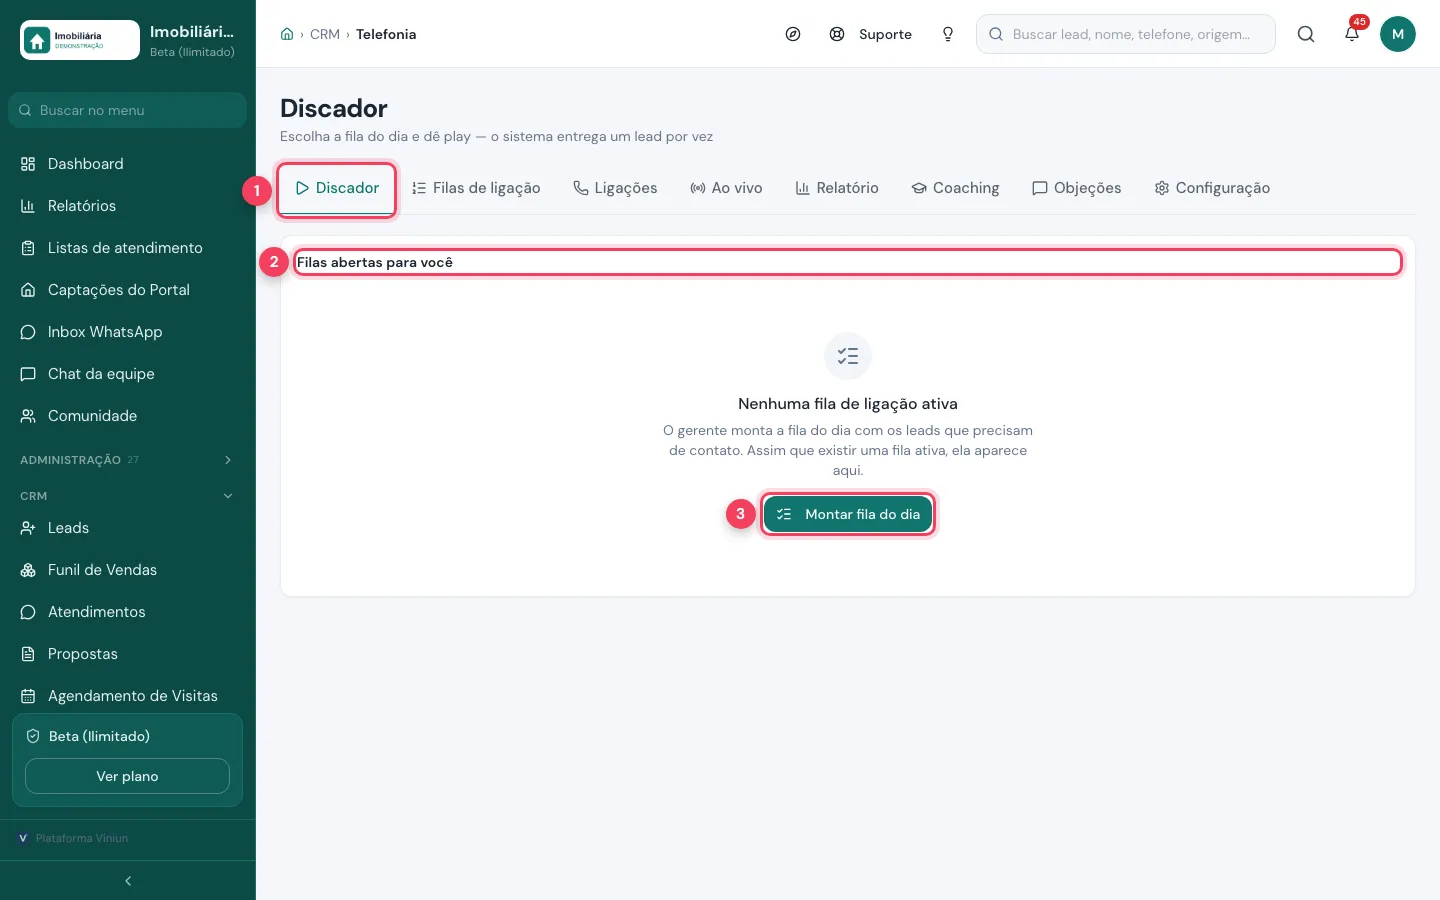Expand the Administração section
Image resolution: width=1440 pixels, height=900 pixels.
coord(128,460)
